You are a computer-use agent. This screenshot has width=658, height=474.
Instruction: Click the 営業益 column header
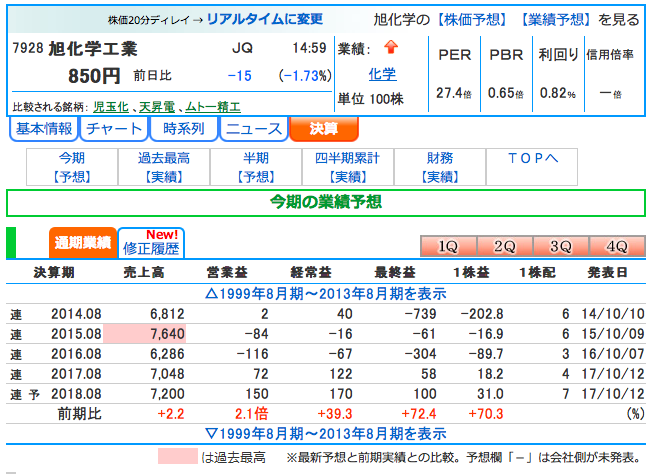227,273
